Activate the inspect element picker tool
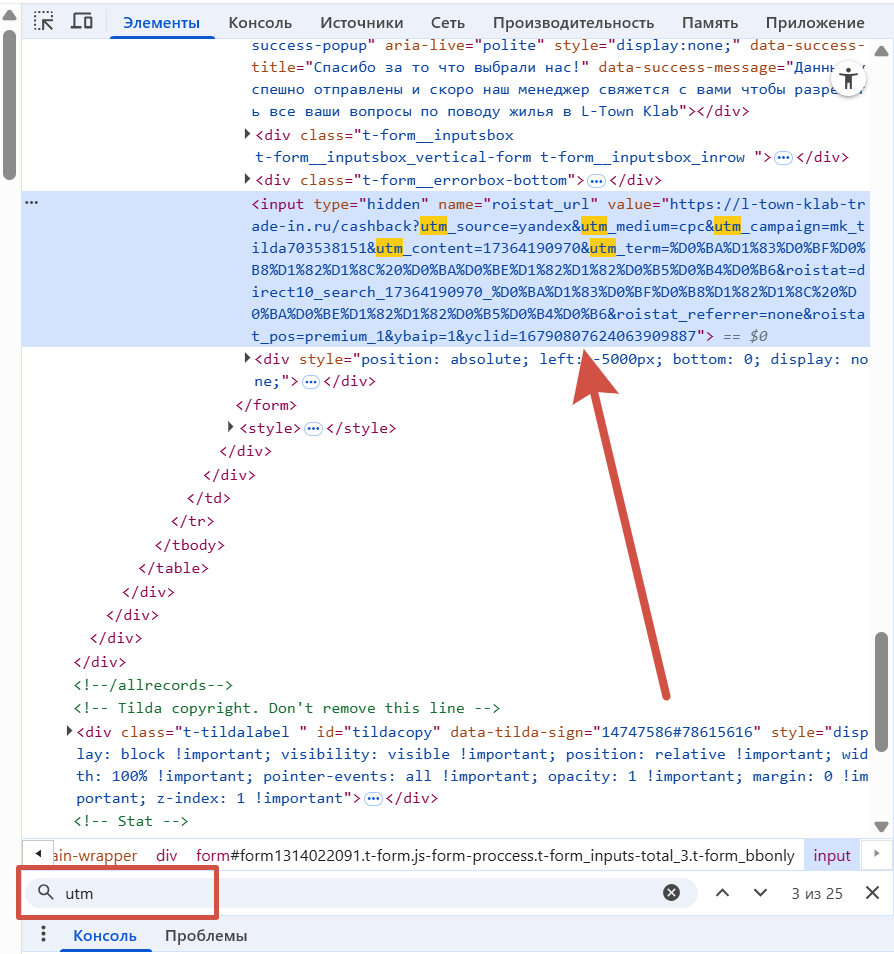This screenshot has width=894, height=954. [x=44, y=22]
